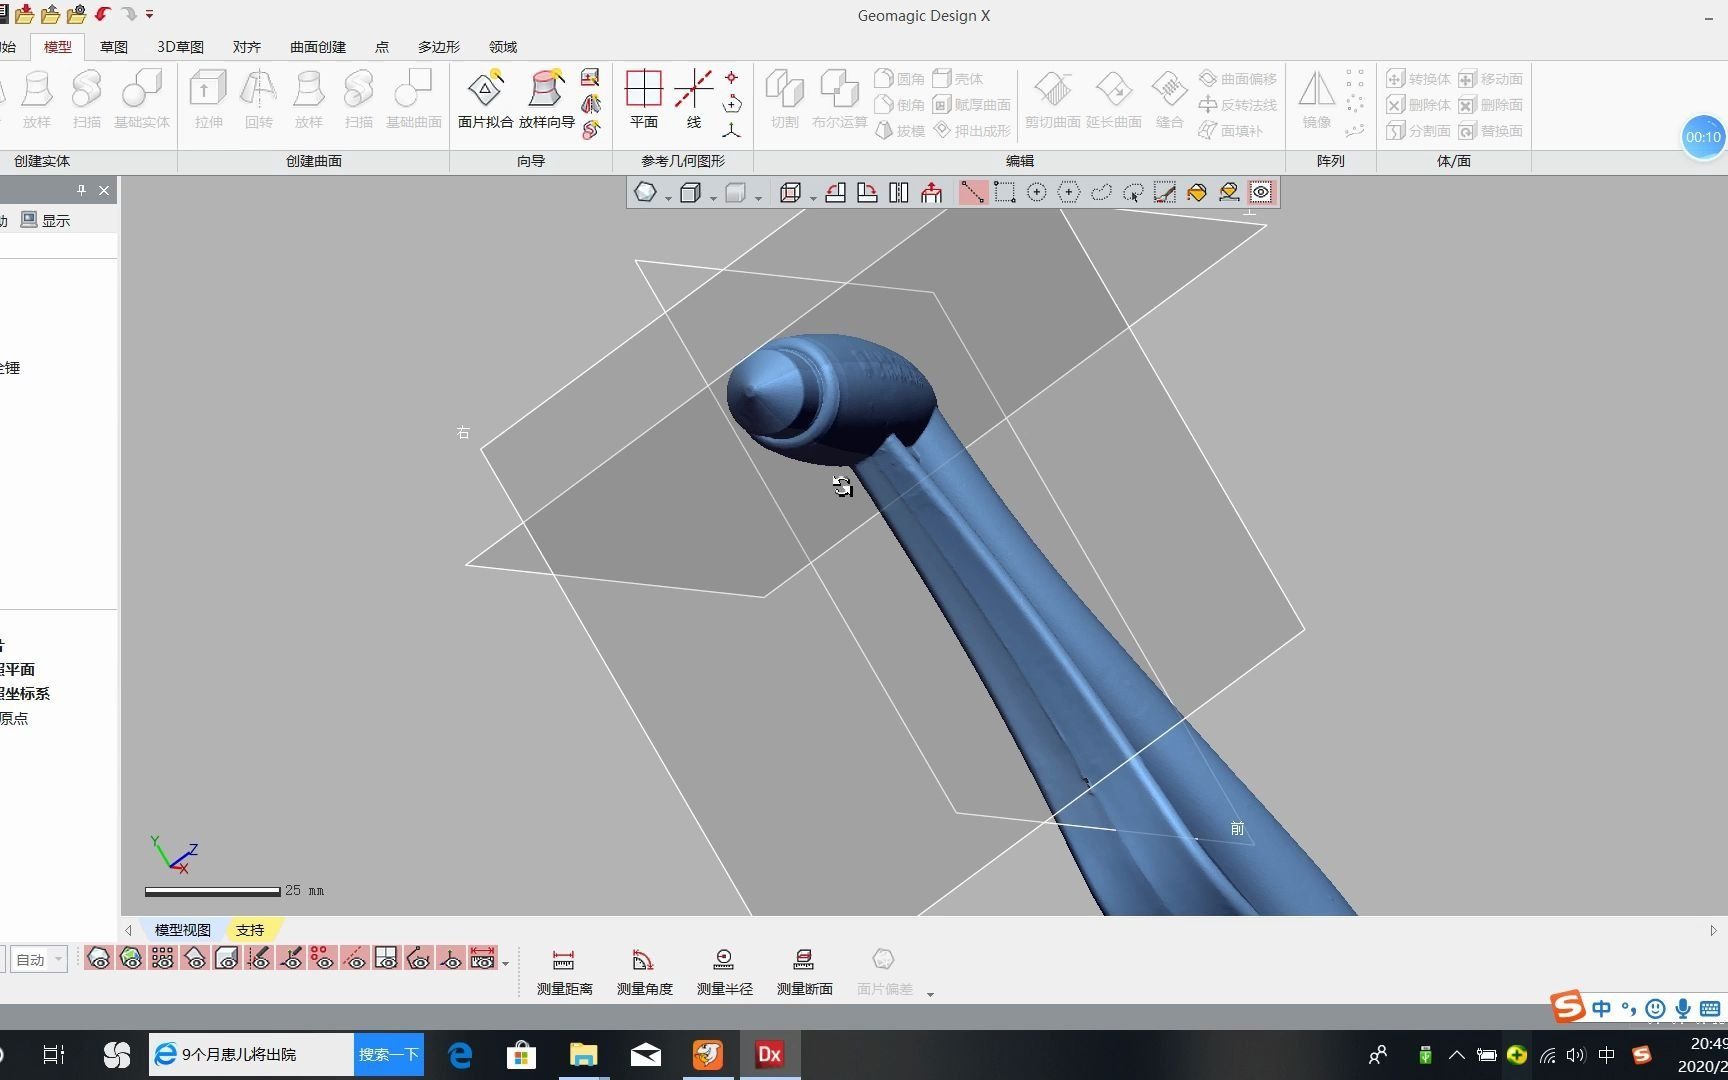Activate the 测量距离 distance measurement tool
1728x1080 pixels.
(x=563, y=968)
